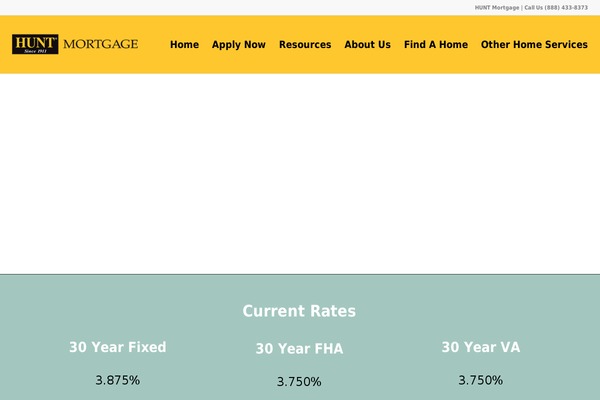Click the black HUNT logo badge
600x400 pixels.
(x=35, y=42)
